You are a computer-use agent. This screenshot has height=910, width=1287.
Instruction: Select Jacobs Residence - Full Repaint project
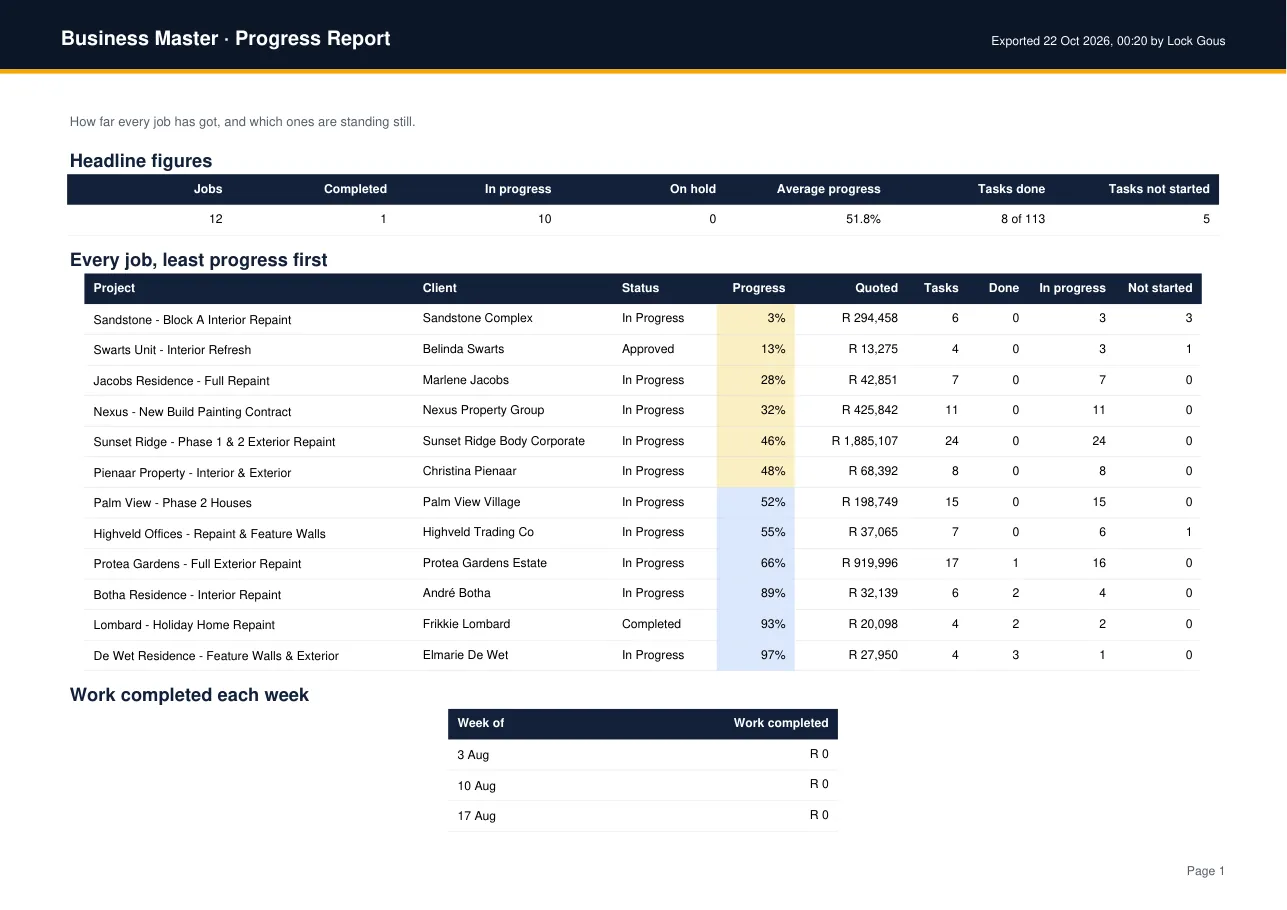[x=181, y=381]
